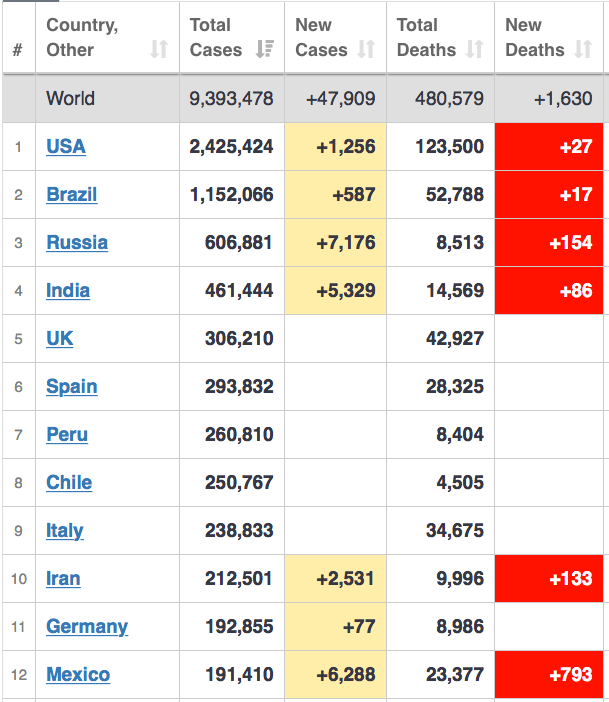This screenshot has height=702, width=609.
Task: Go to Spain's country page
Action: tap(72, 387)
